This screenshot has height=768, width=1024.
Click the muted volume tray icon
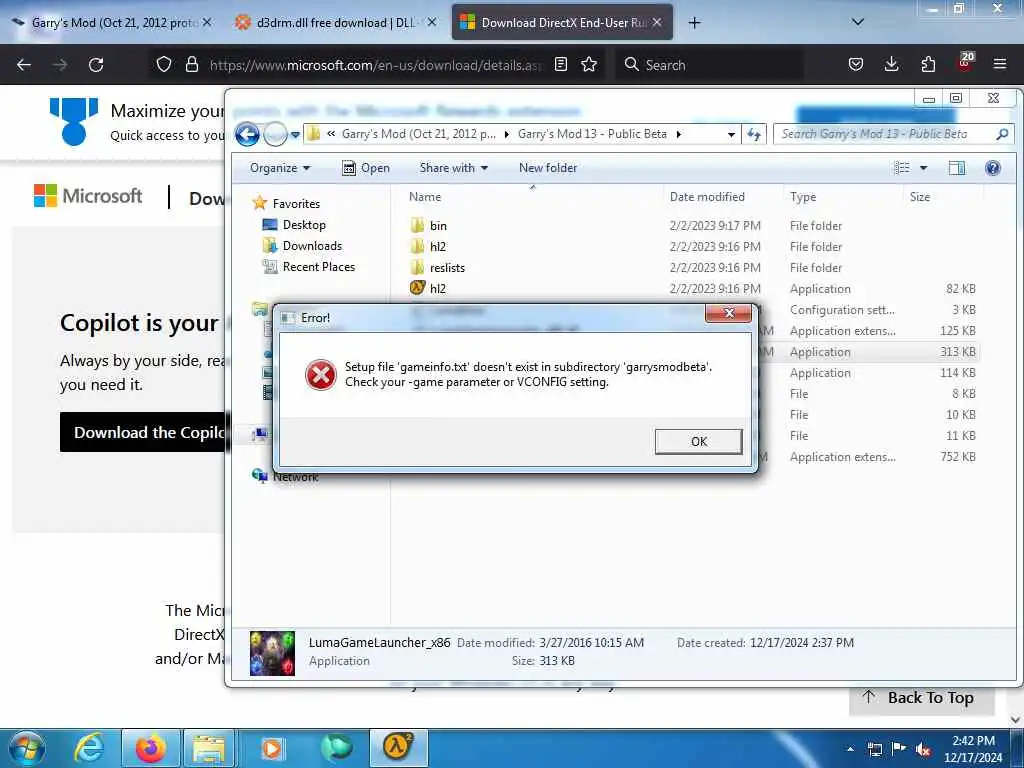click(x=923, y=749)
